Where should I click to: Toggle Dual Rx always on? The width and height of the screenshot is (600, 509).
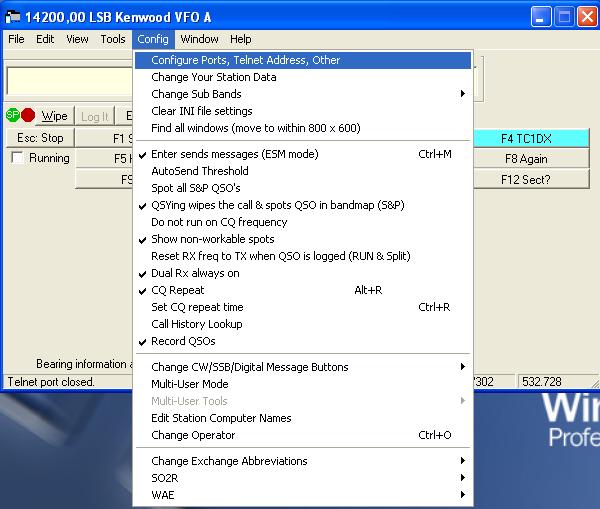point(303,273)
